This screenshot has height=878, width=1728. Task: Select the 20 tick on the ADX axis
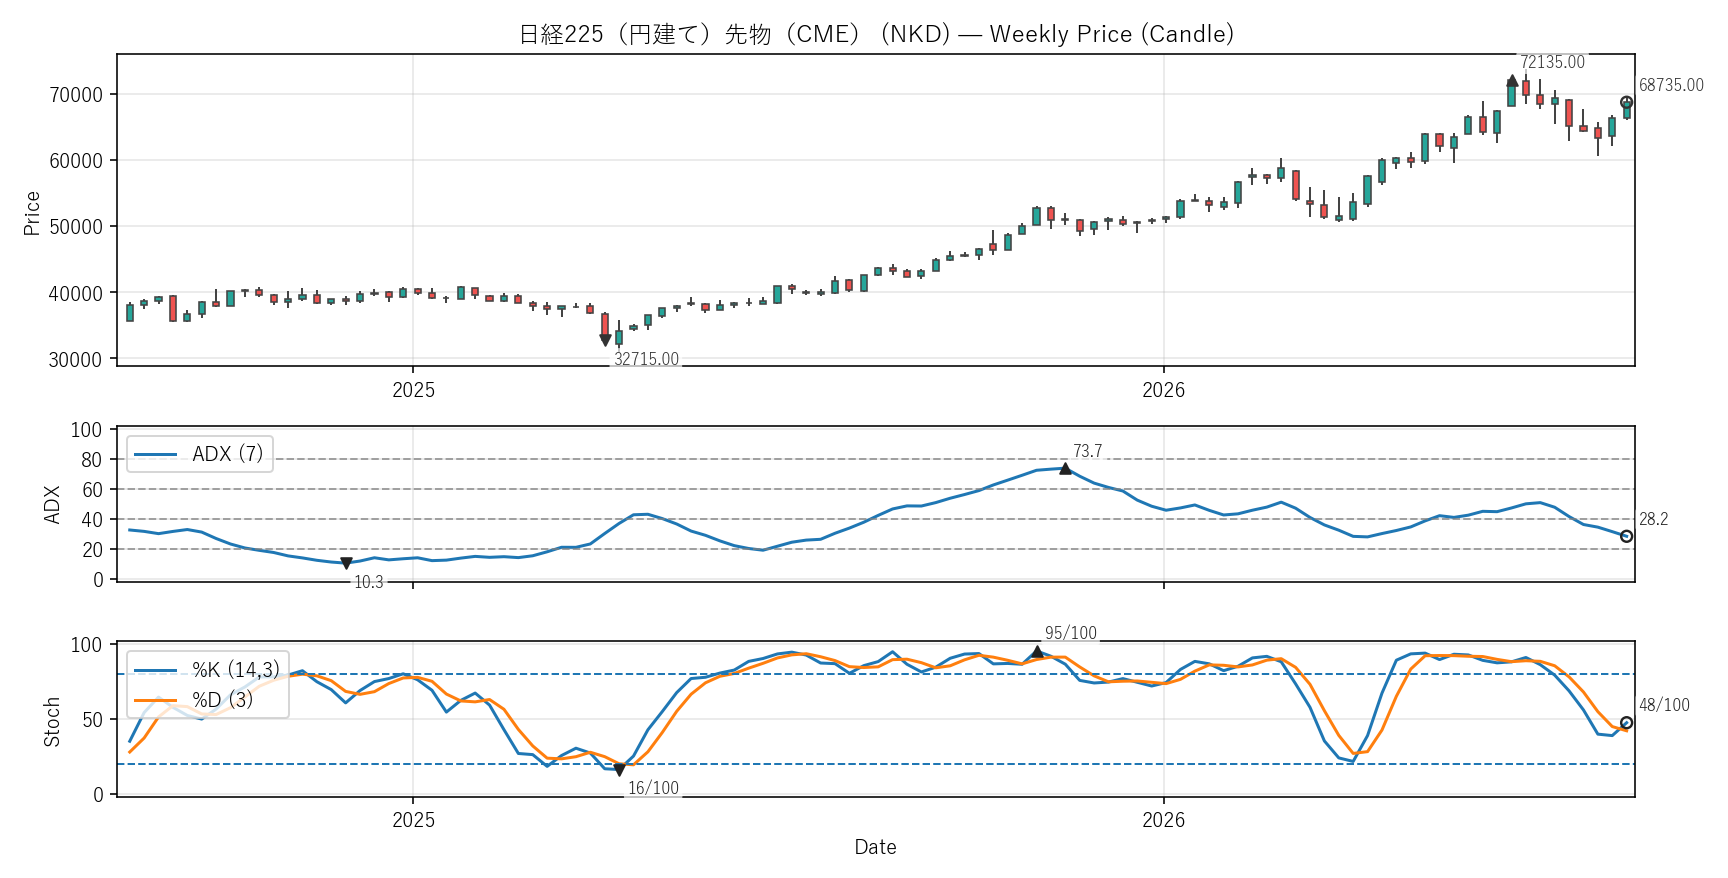[92, 550]
